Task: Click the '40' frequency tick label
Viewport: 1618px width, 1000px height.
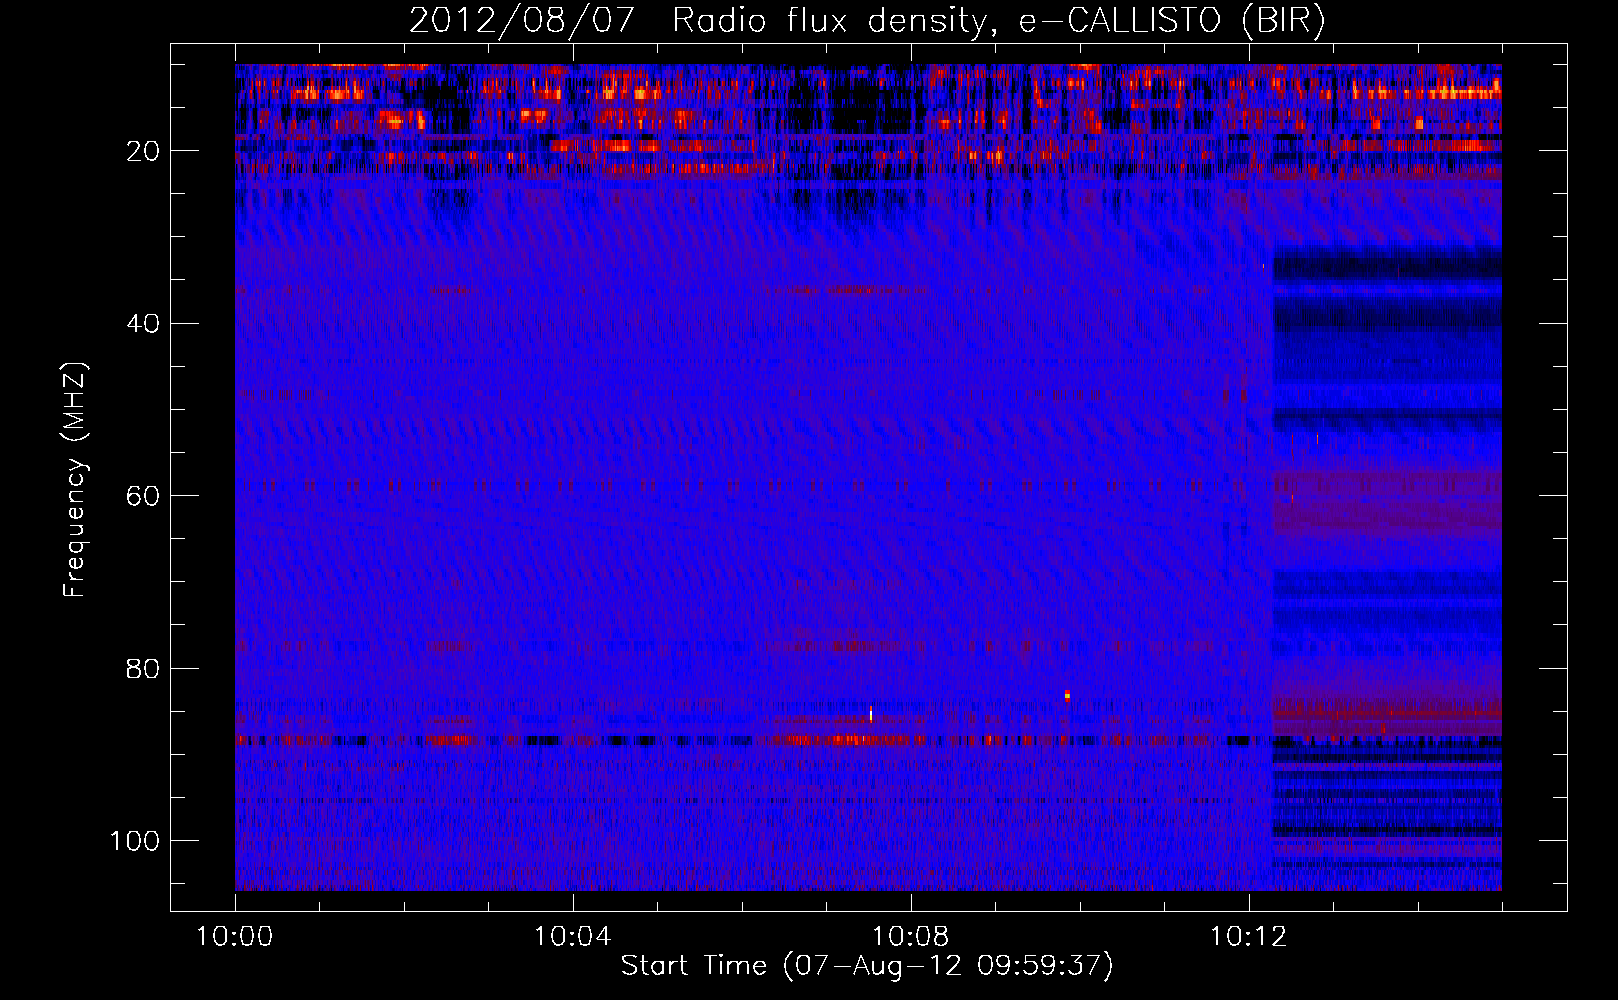Action: click(143, 323)
